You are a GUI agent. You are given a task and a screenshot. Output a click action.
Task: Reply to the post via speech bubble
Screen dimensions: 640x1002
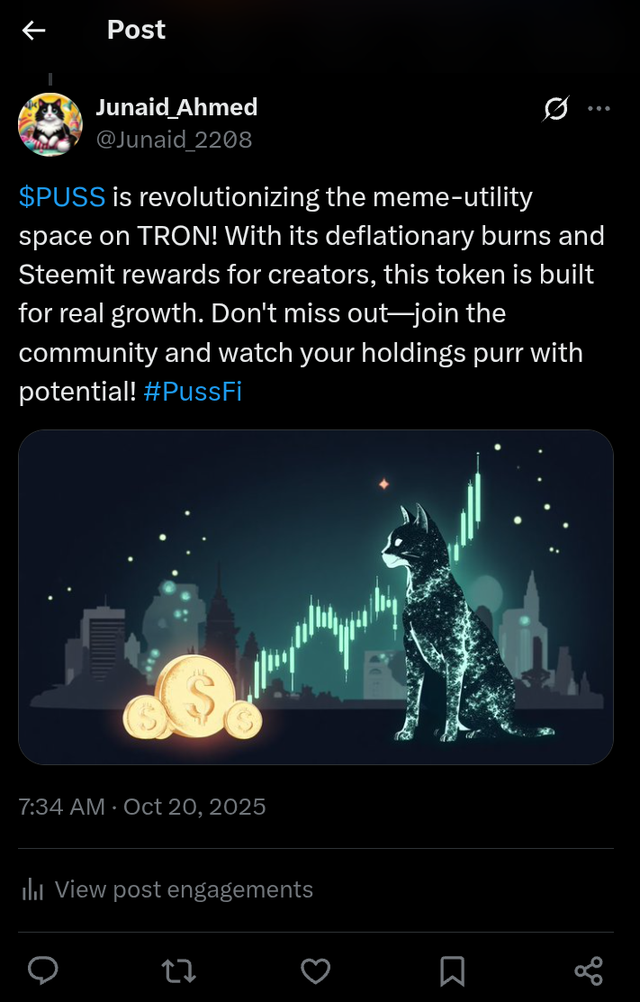(42, 969)
